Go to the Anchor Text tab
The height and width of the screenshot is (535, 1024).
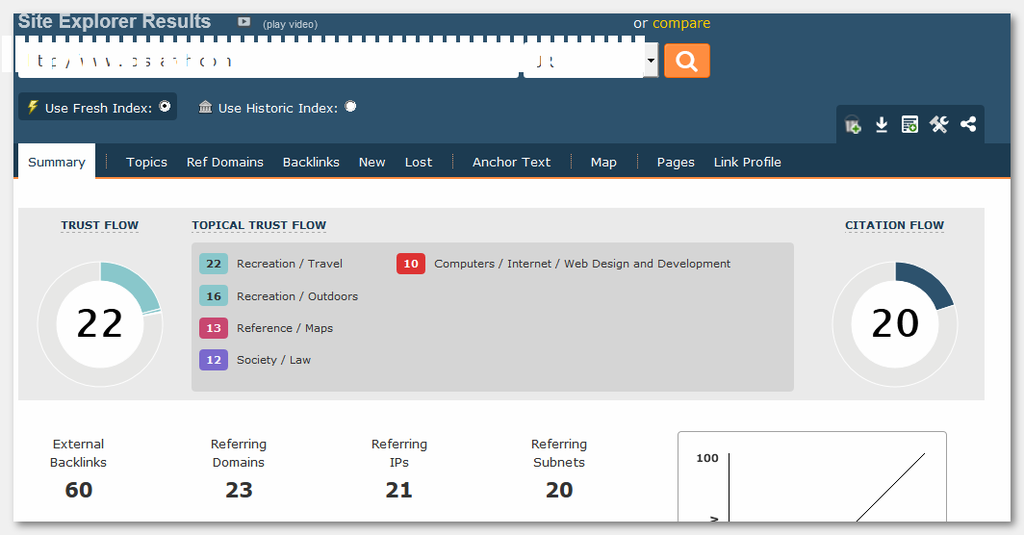[x=511, y=162]
